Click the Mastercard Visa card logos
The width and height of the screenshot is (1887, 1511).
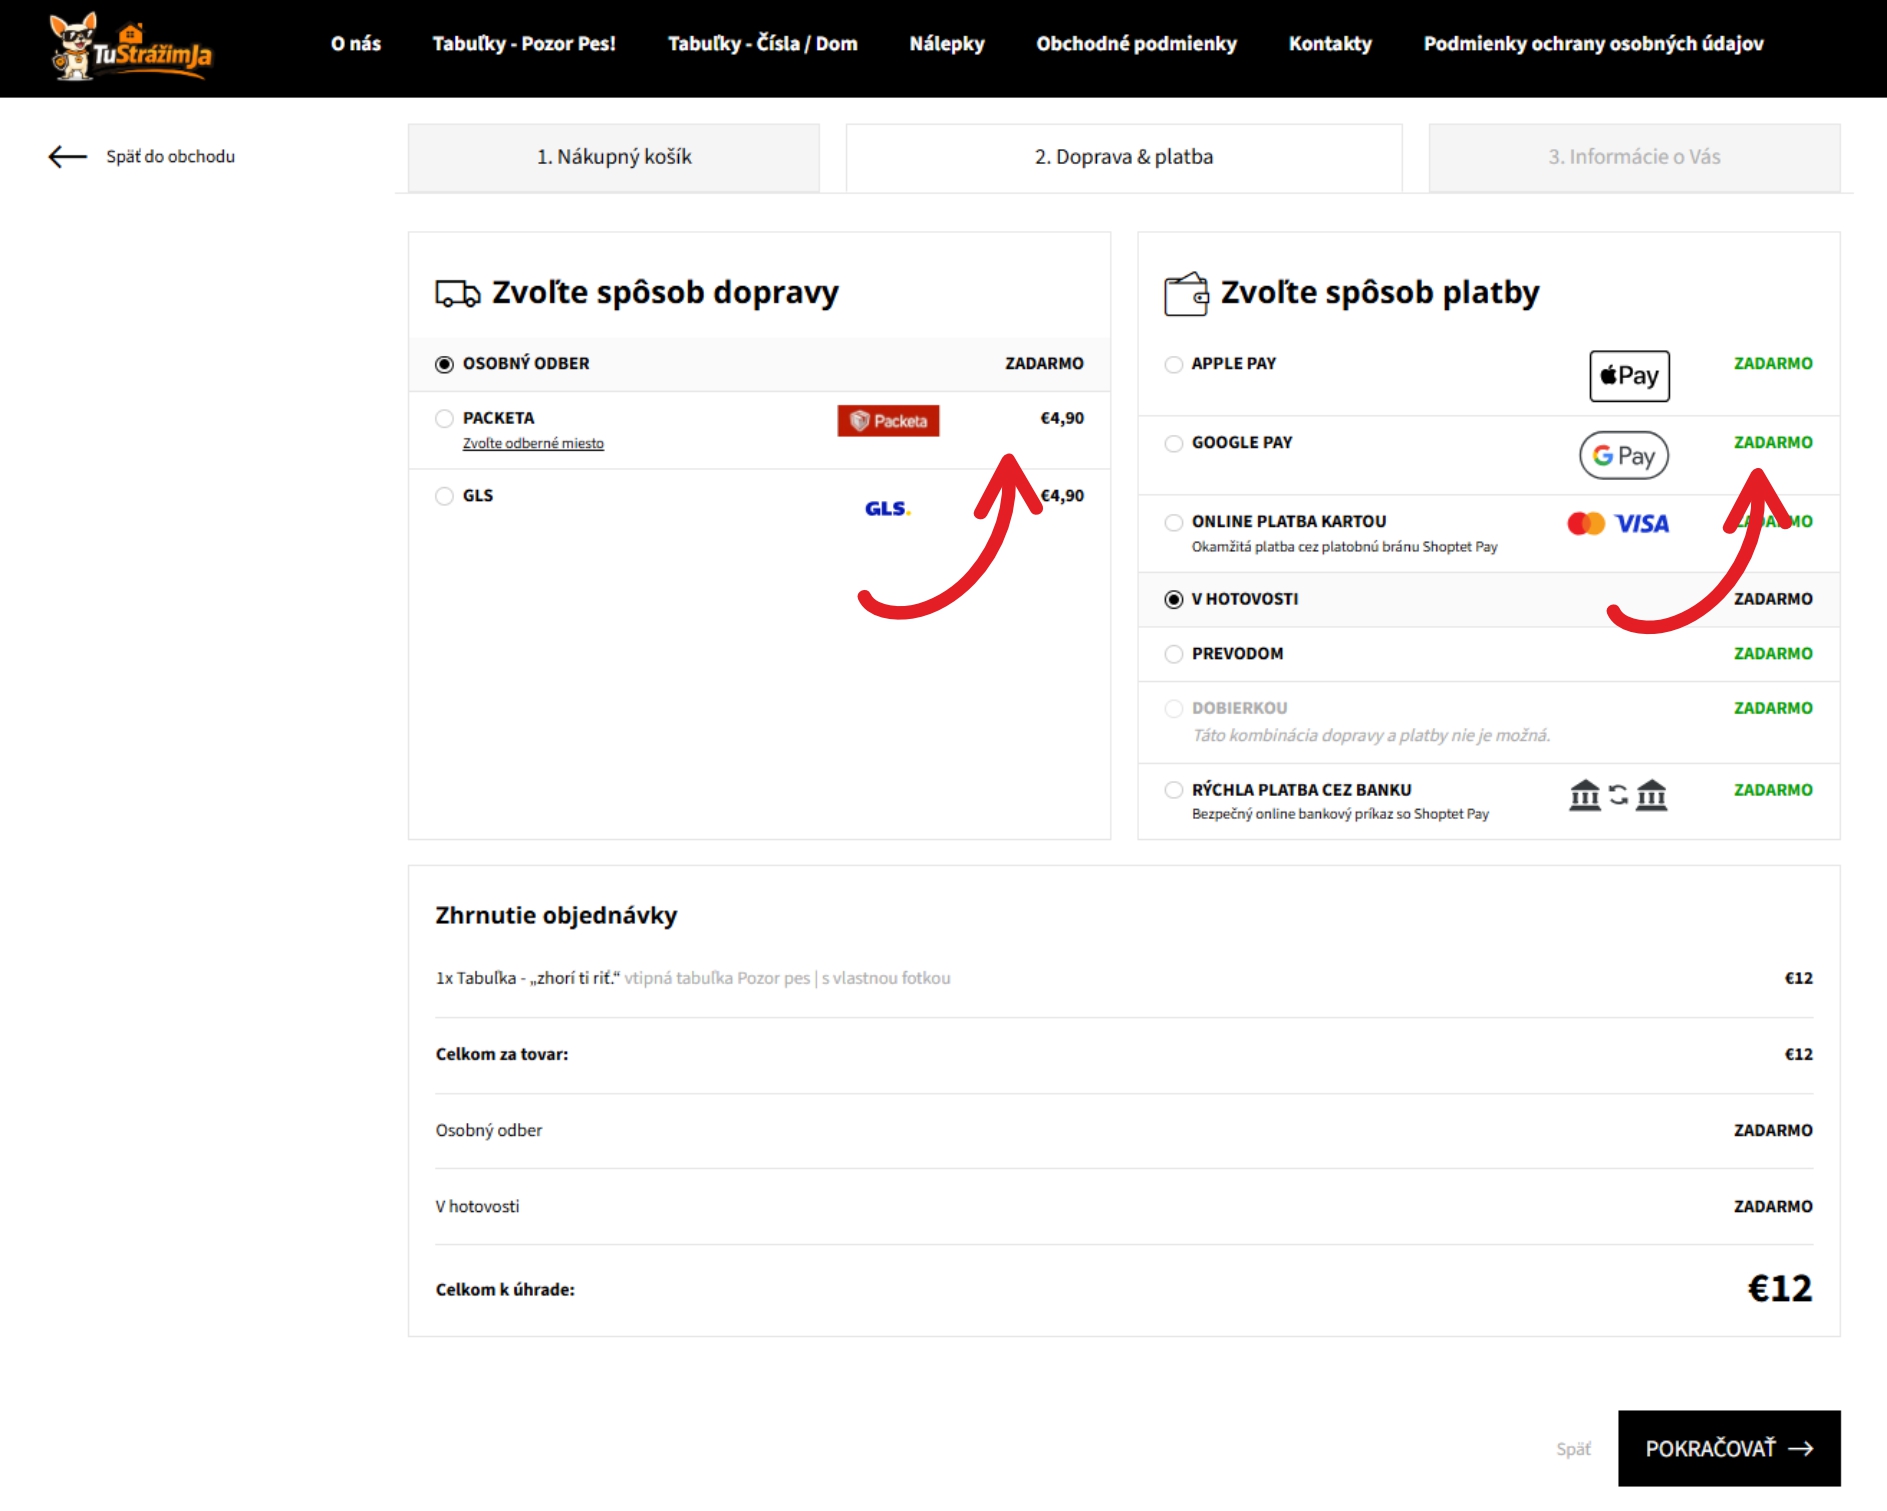click(1617, 524)
